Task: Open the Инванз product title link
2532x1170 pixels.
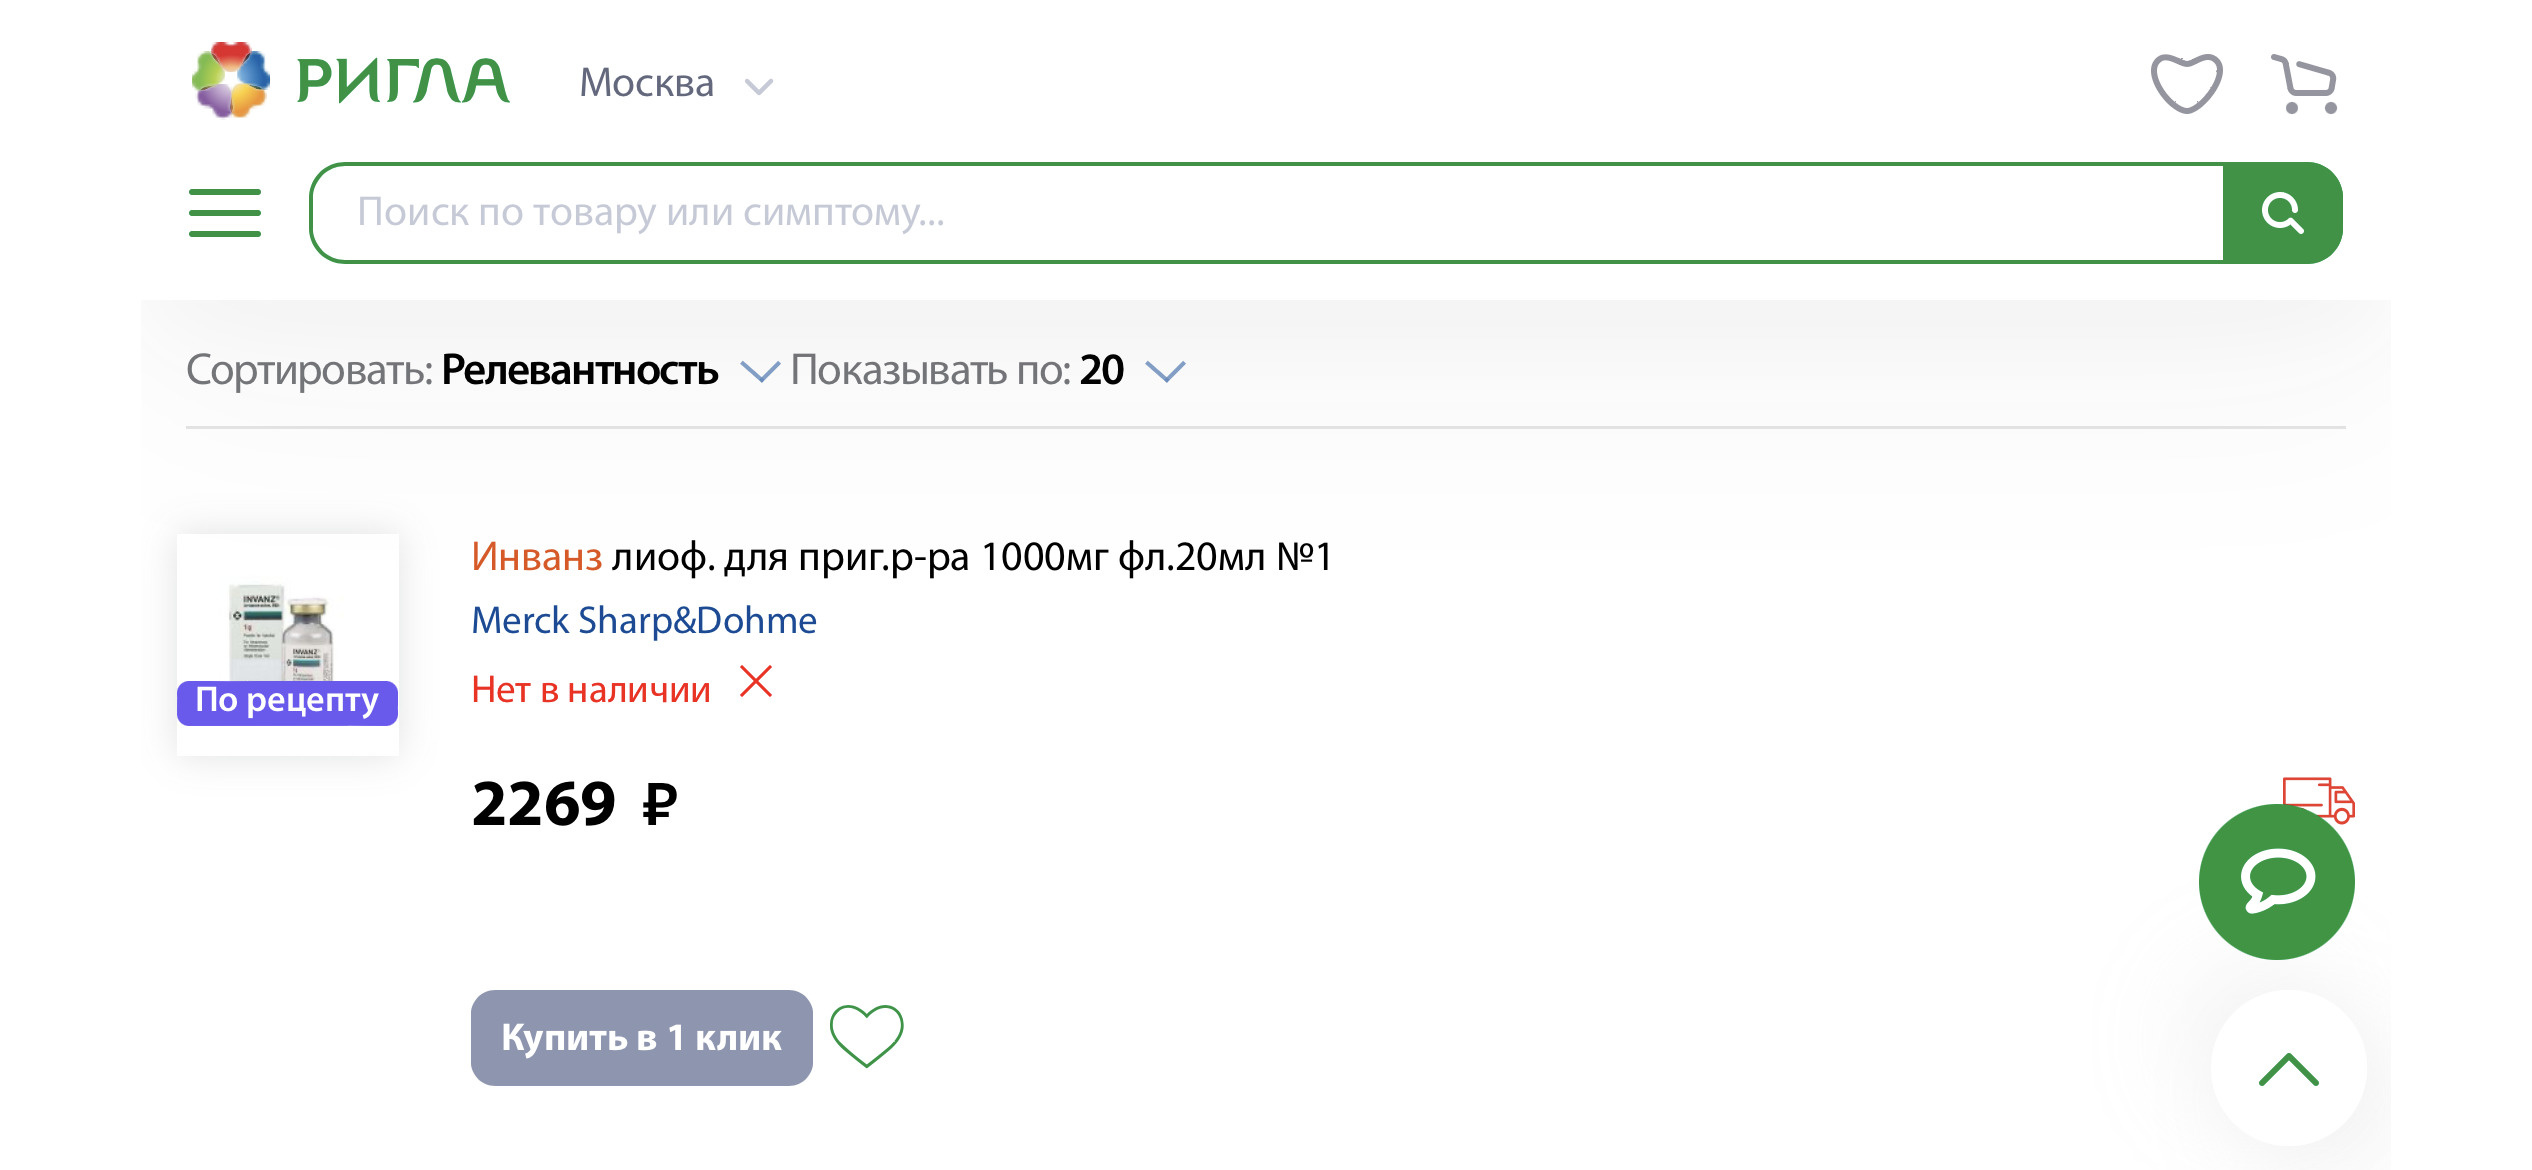Action: pyautogui.click(x=902, y=557)
